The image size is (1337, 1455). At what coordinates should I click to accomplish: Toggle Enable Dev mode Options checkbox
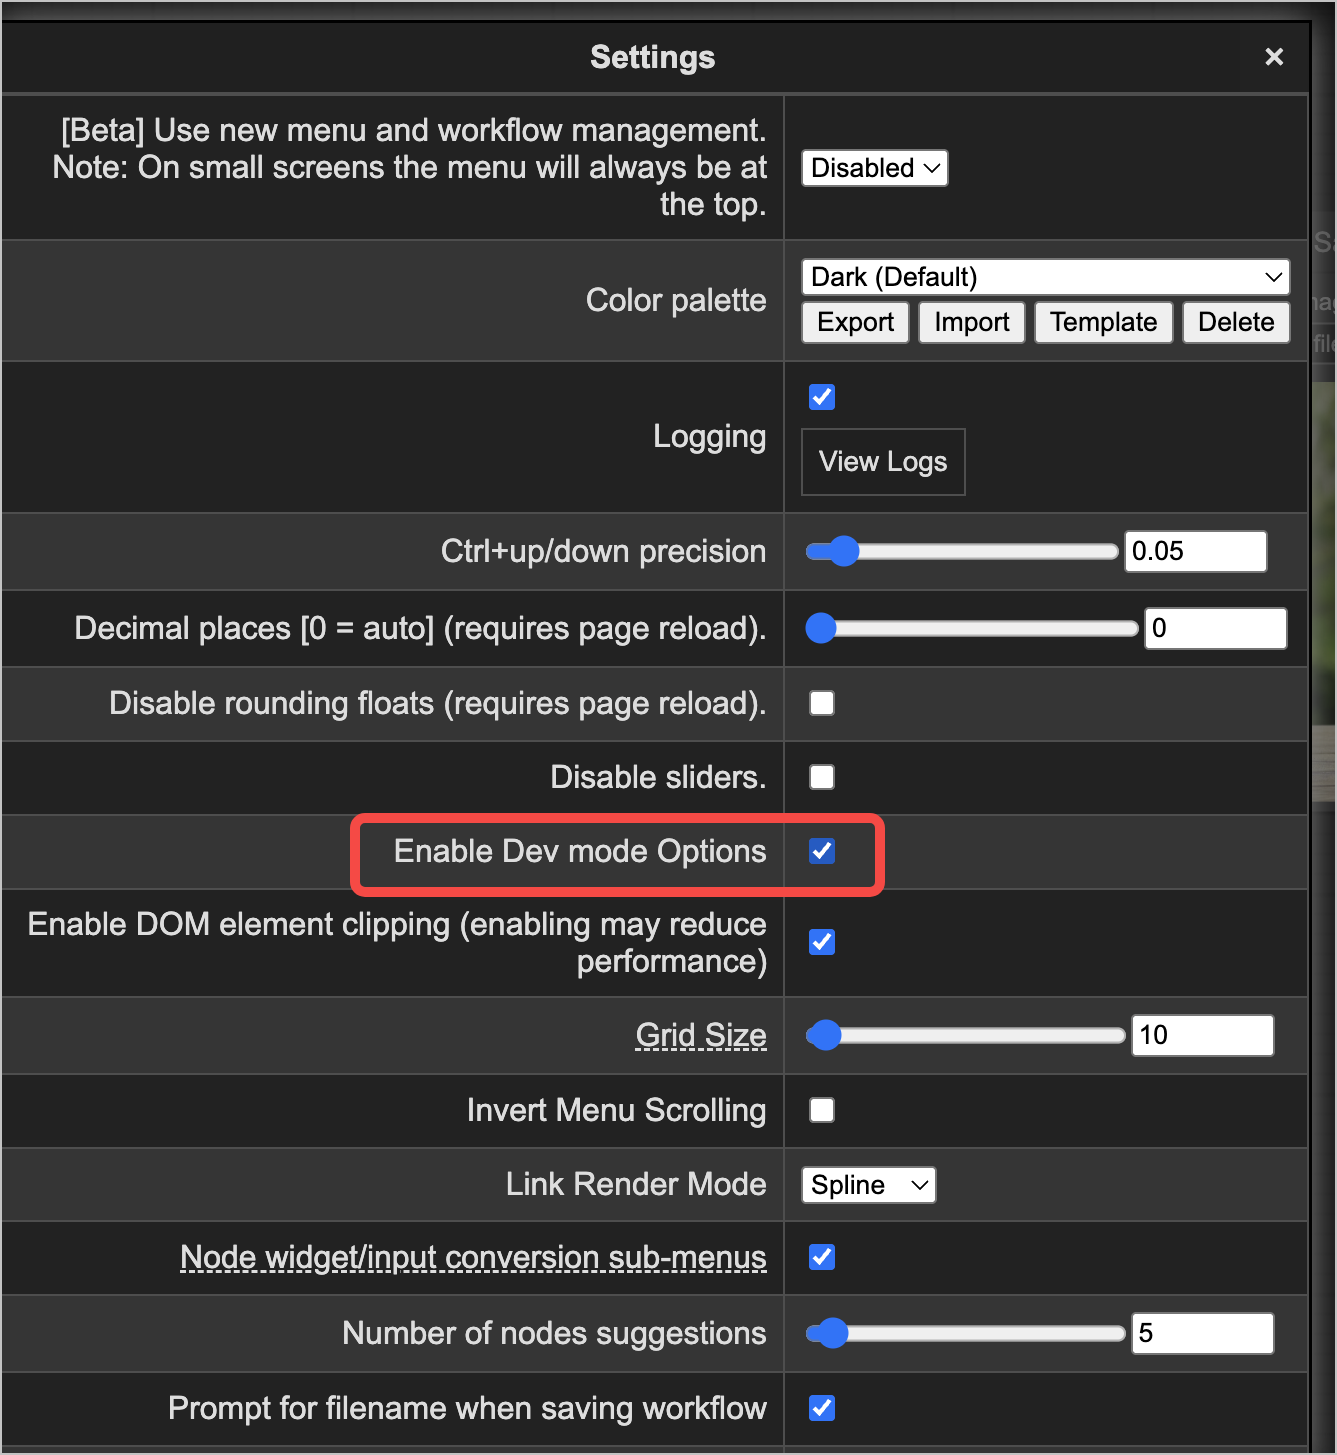[x=822, y=851]
